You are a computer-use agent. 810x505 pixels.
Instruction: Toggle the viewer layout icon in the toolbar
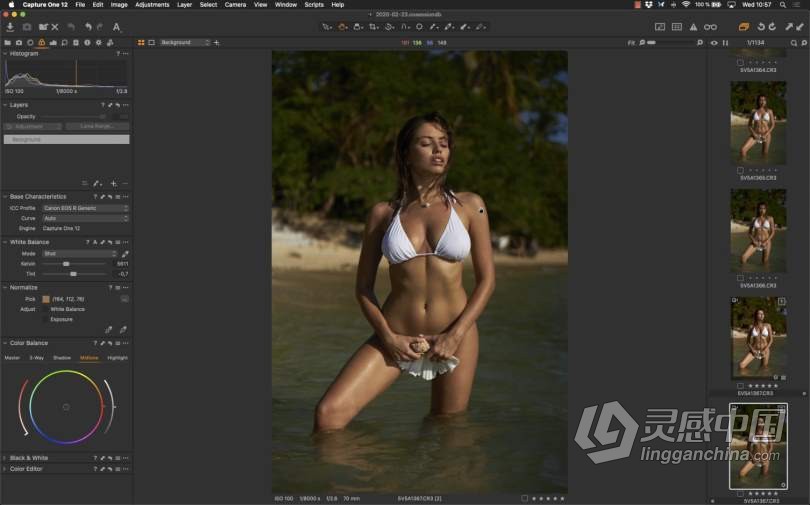pyautogui.click(x=660, y=27)
